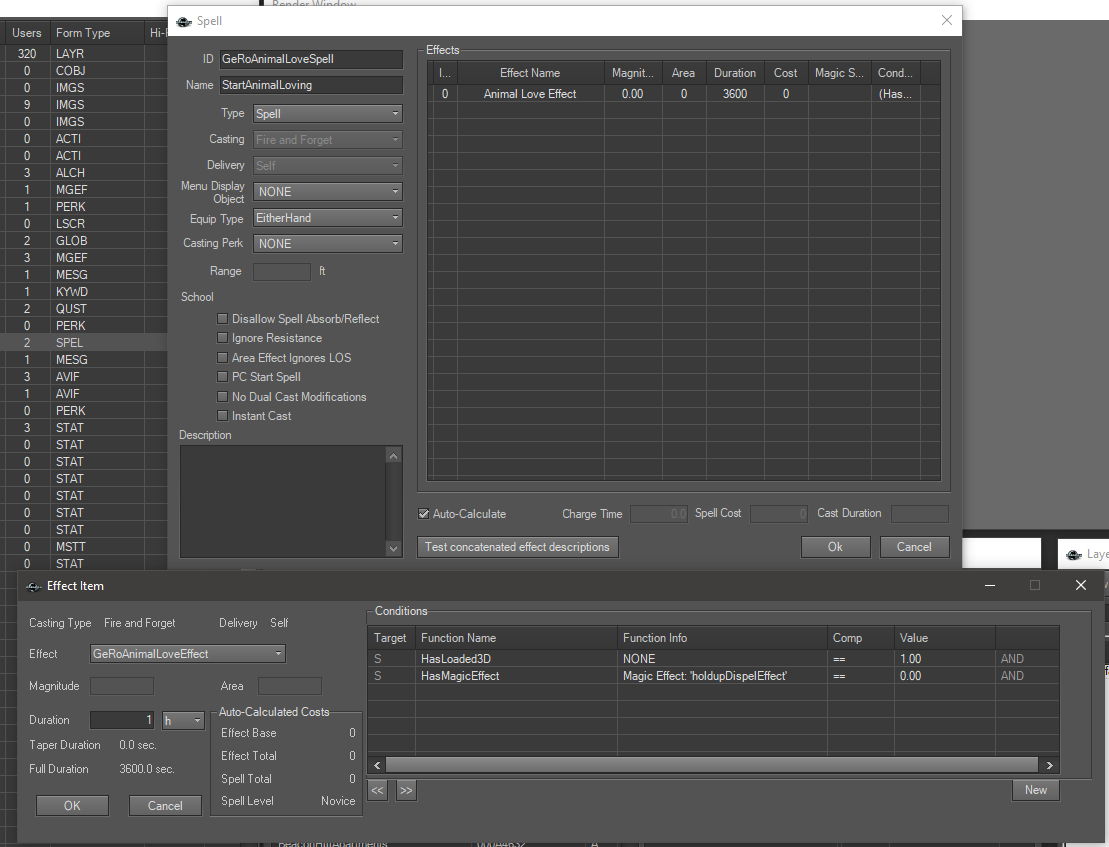Viewport: 1109px width, 847px height.
Task: Close the Effect Item window
Action: click(1081, 585)
